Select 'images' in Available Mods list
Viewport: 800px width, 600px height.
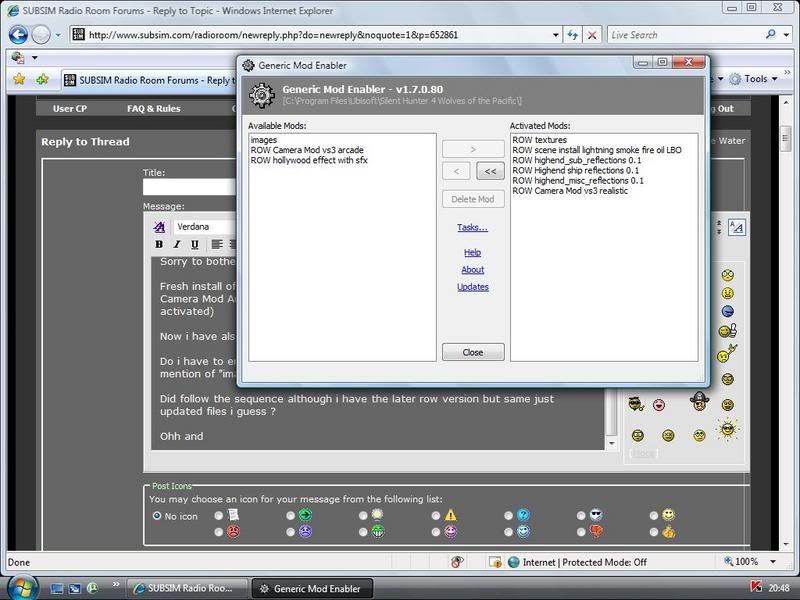264,140
